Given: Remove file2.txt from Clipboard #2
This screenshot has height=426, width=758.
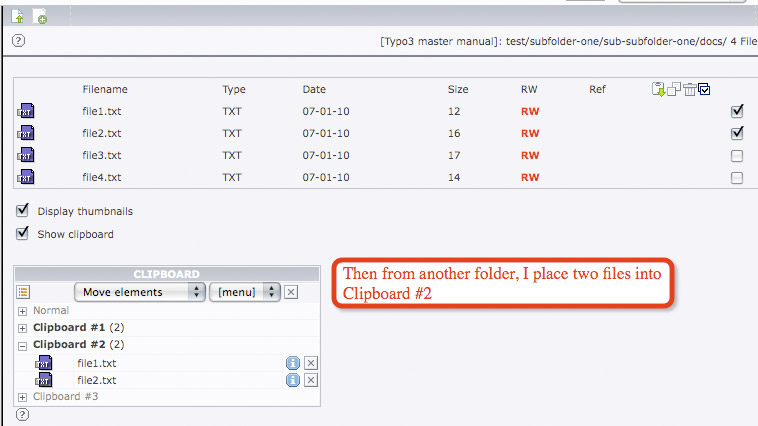Looking at the screenshot, I should 311,380.
